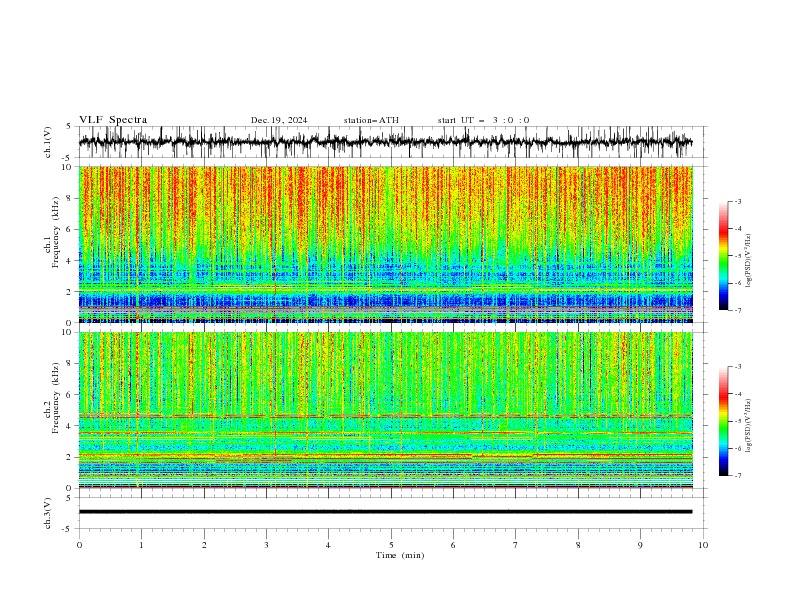Click time axis tick label "3"
792x612 pixels.
266,545
